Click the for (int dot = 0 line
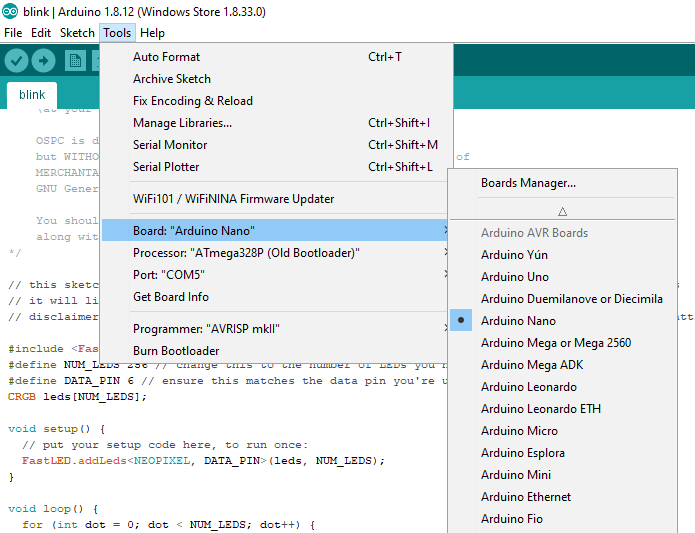Viewport: 695px width, 533px height. point(168,525)
